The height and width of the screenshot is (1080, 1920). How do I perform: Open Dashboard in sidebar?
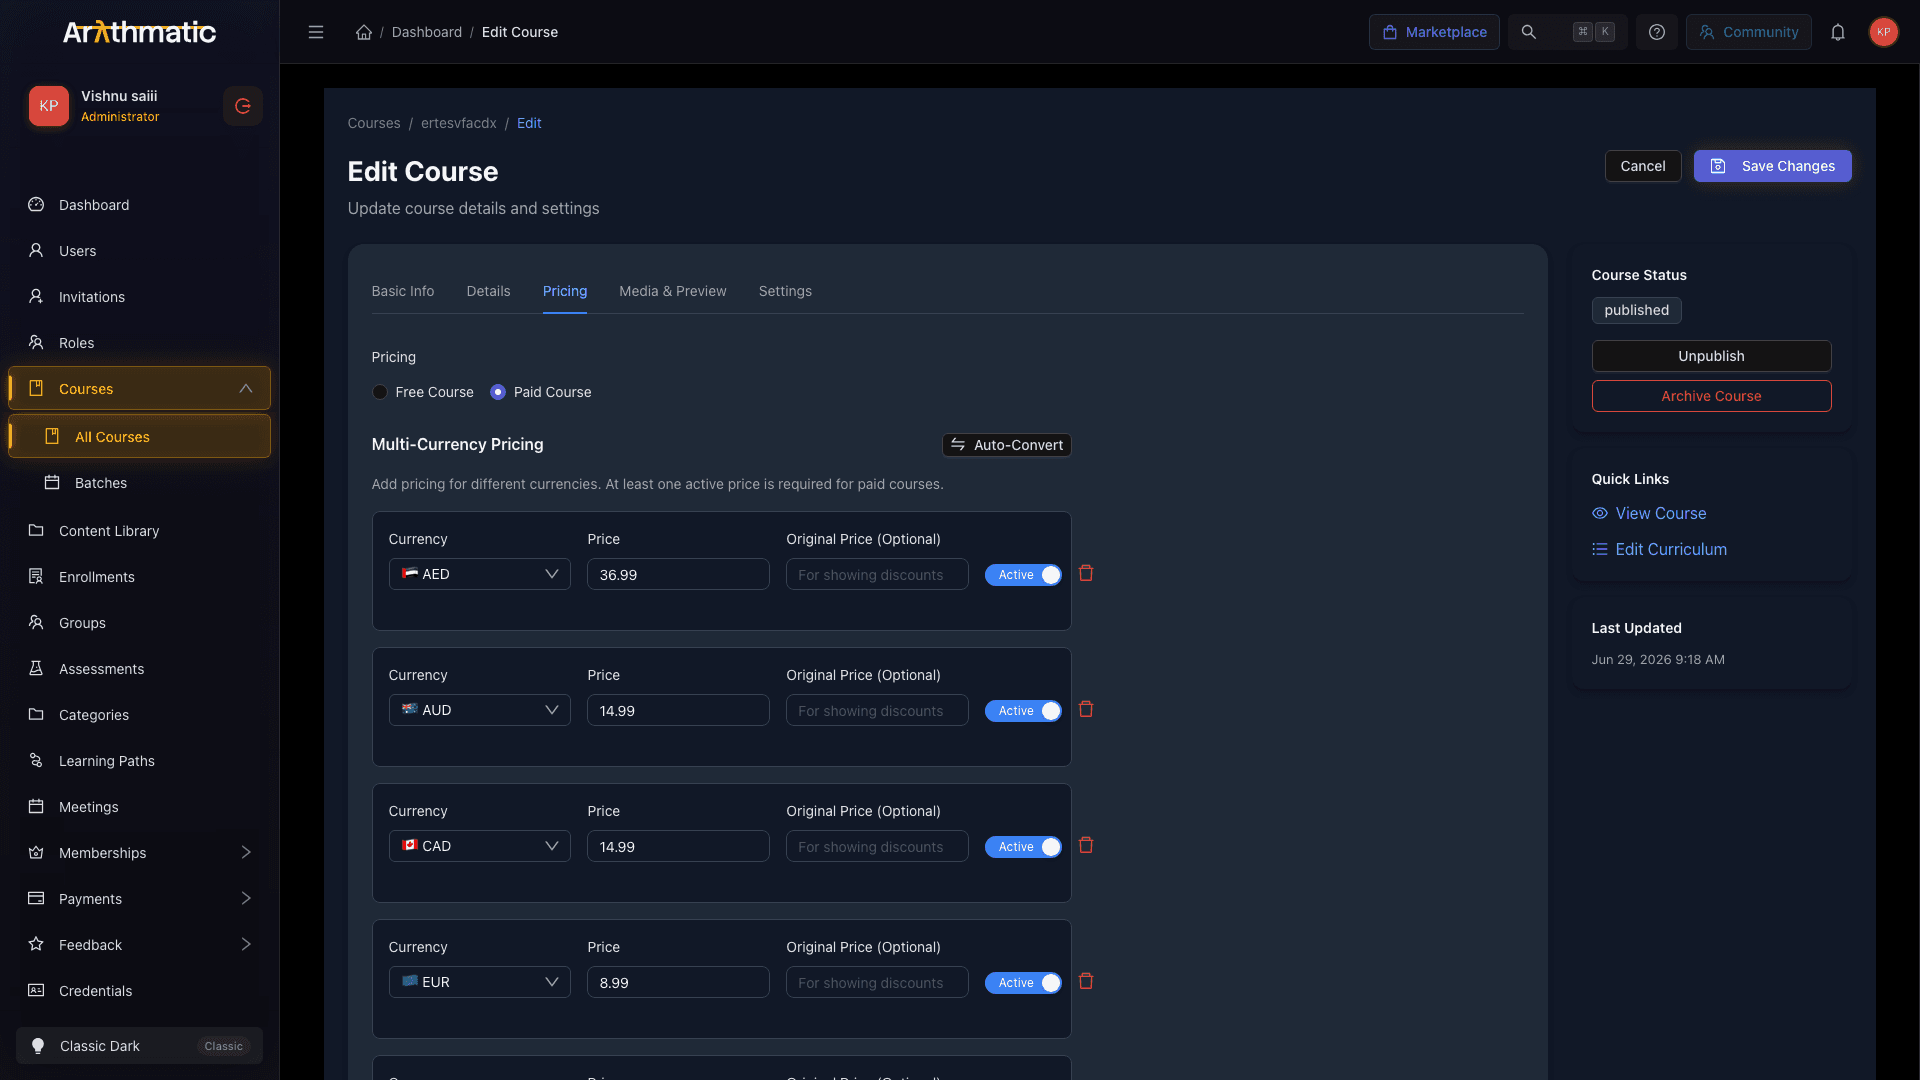pyautogui.click(x=139, y=205)
